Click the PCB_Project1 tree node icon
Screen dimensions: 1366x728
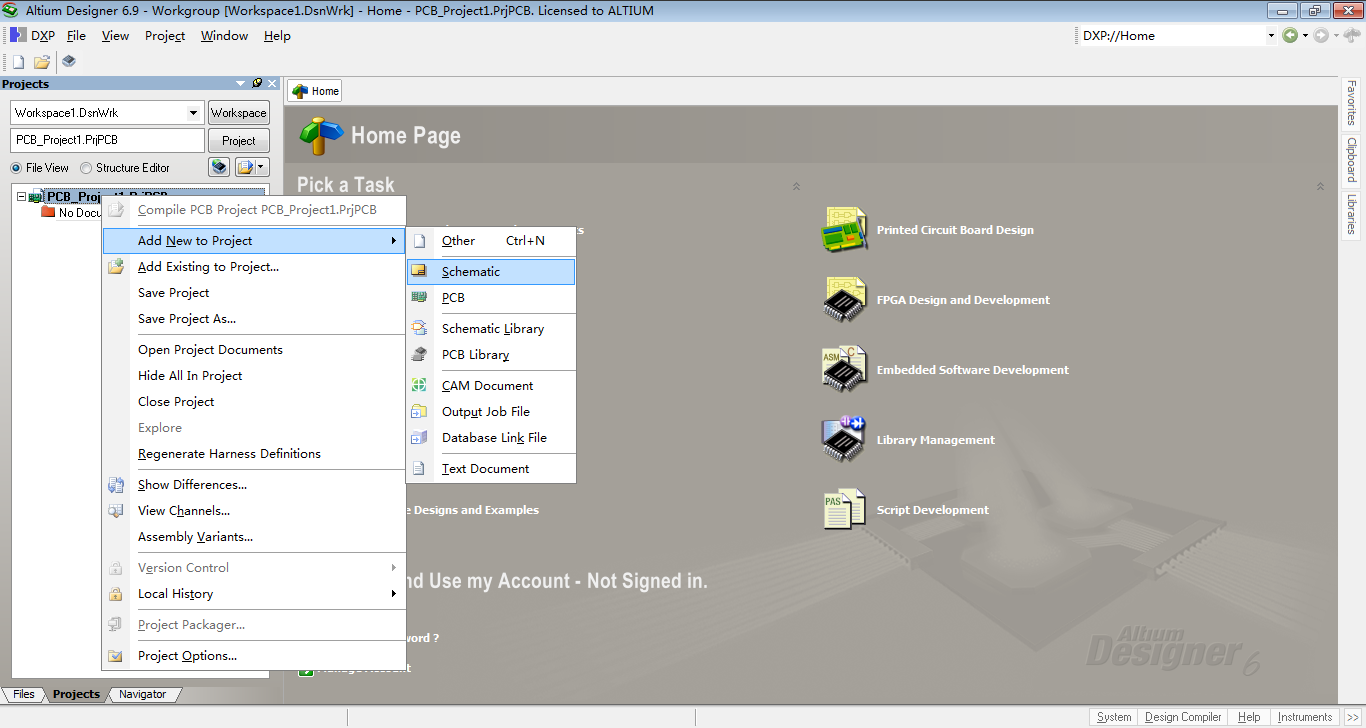click(x=36, y=197)
